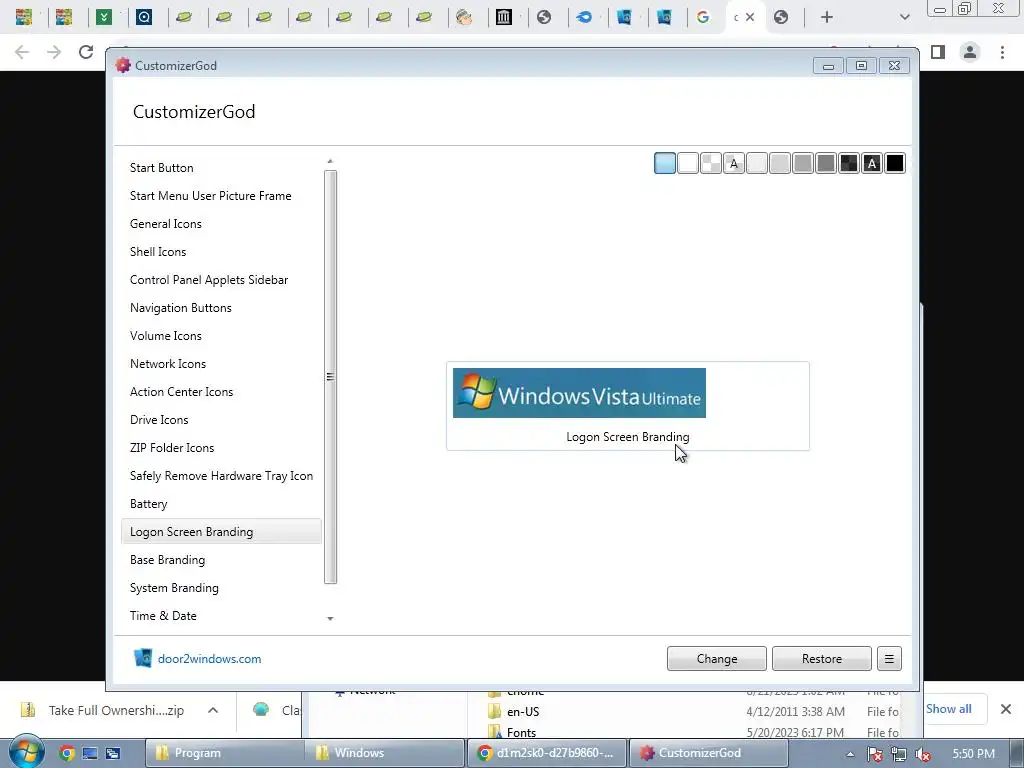Show hidden system tray icons
Viewport: 1024px width, 768px height.
[x=850, y=754]
